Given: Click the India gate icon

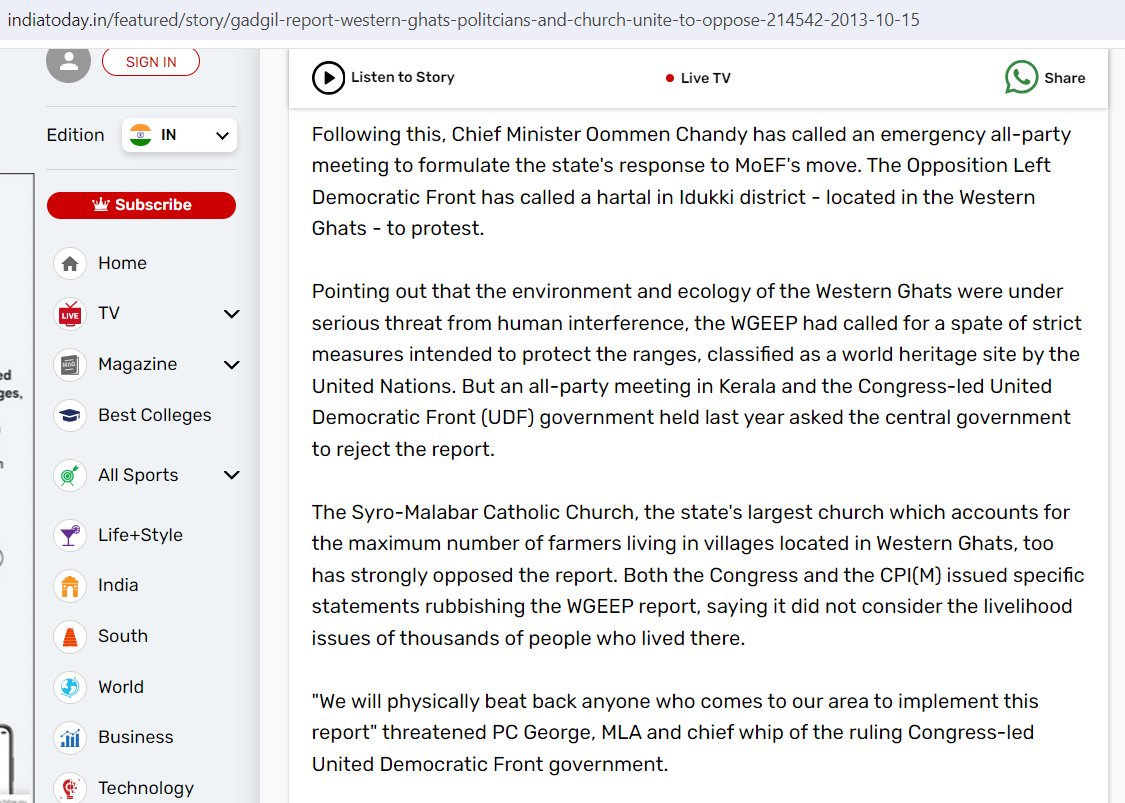Looking at the screenshot, I should point(70,586).
